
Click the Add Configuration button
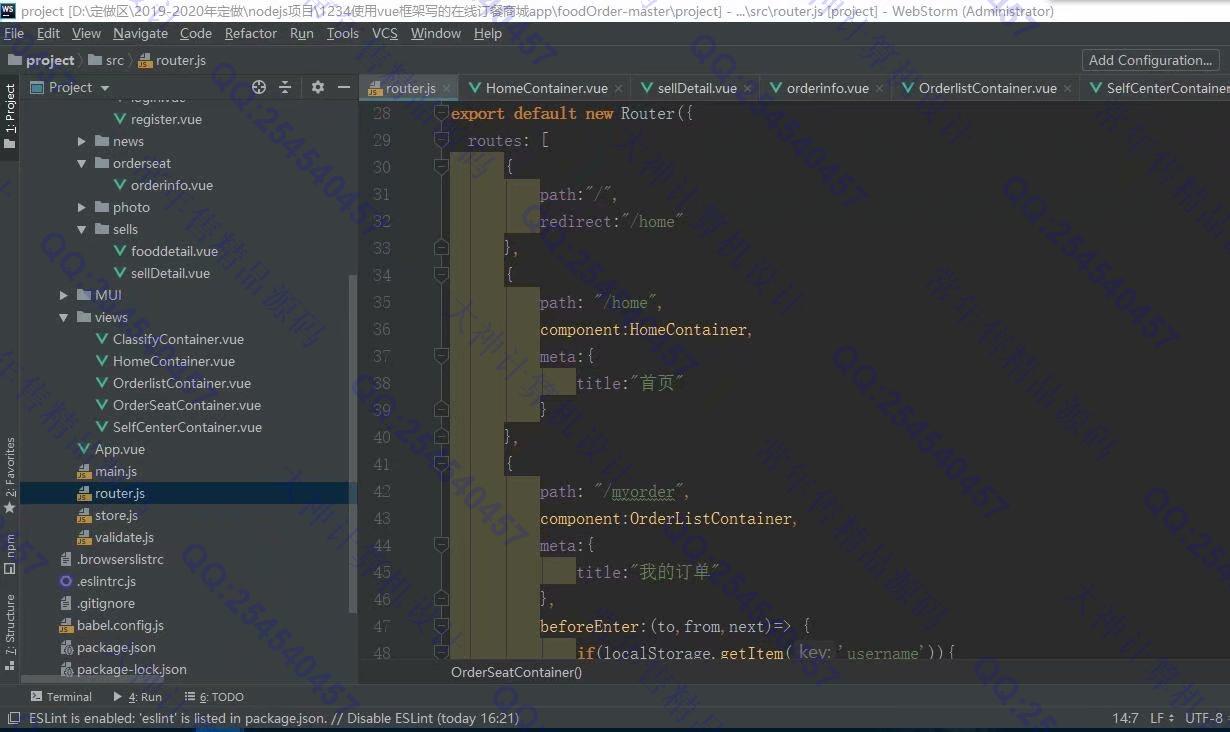(1150, 60)
